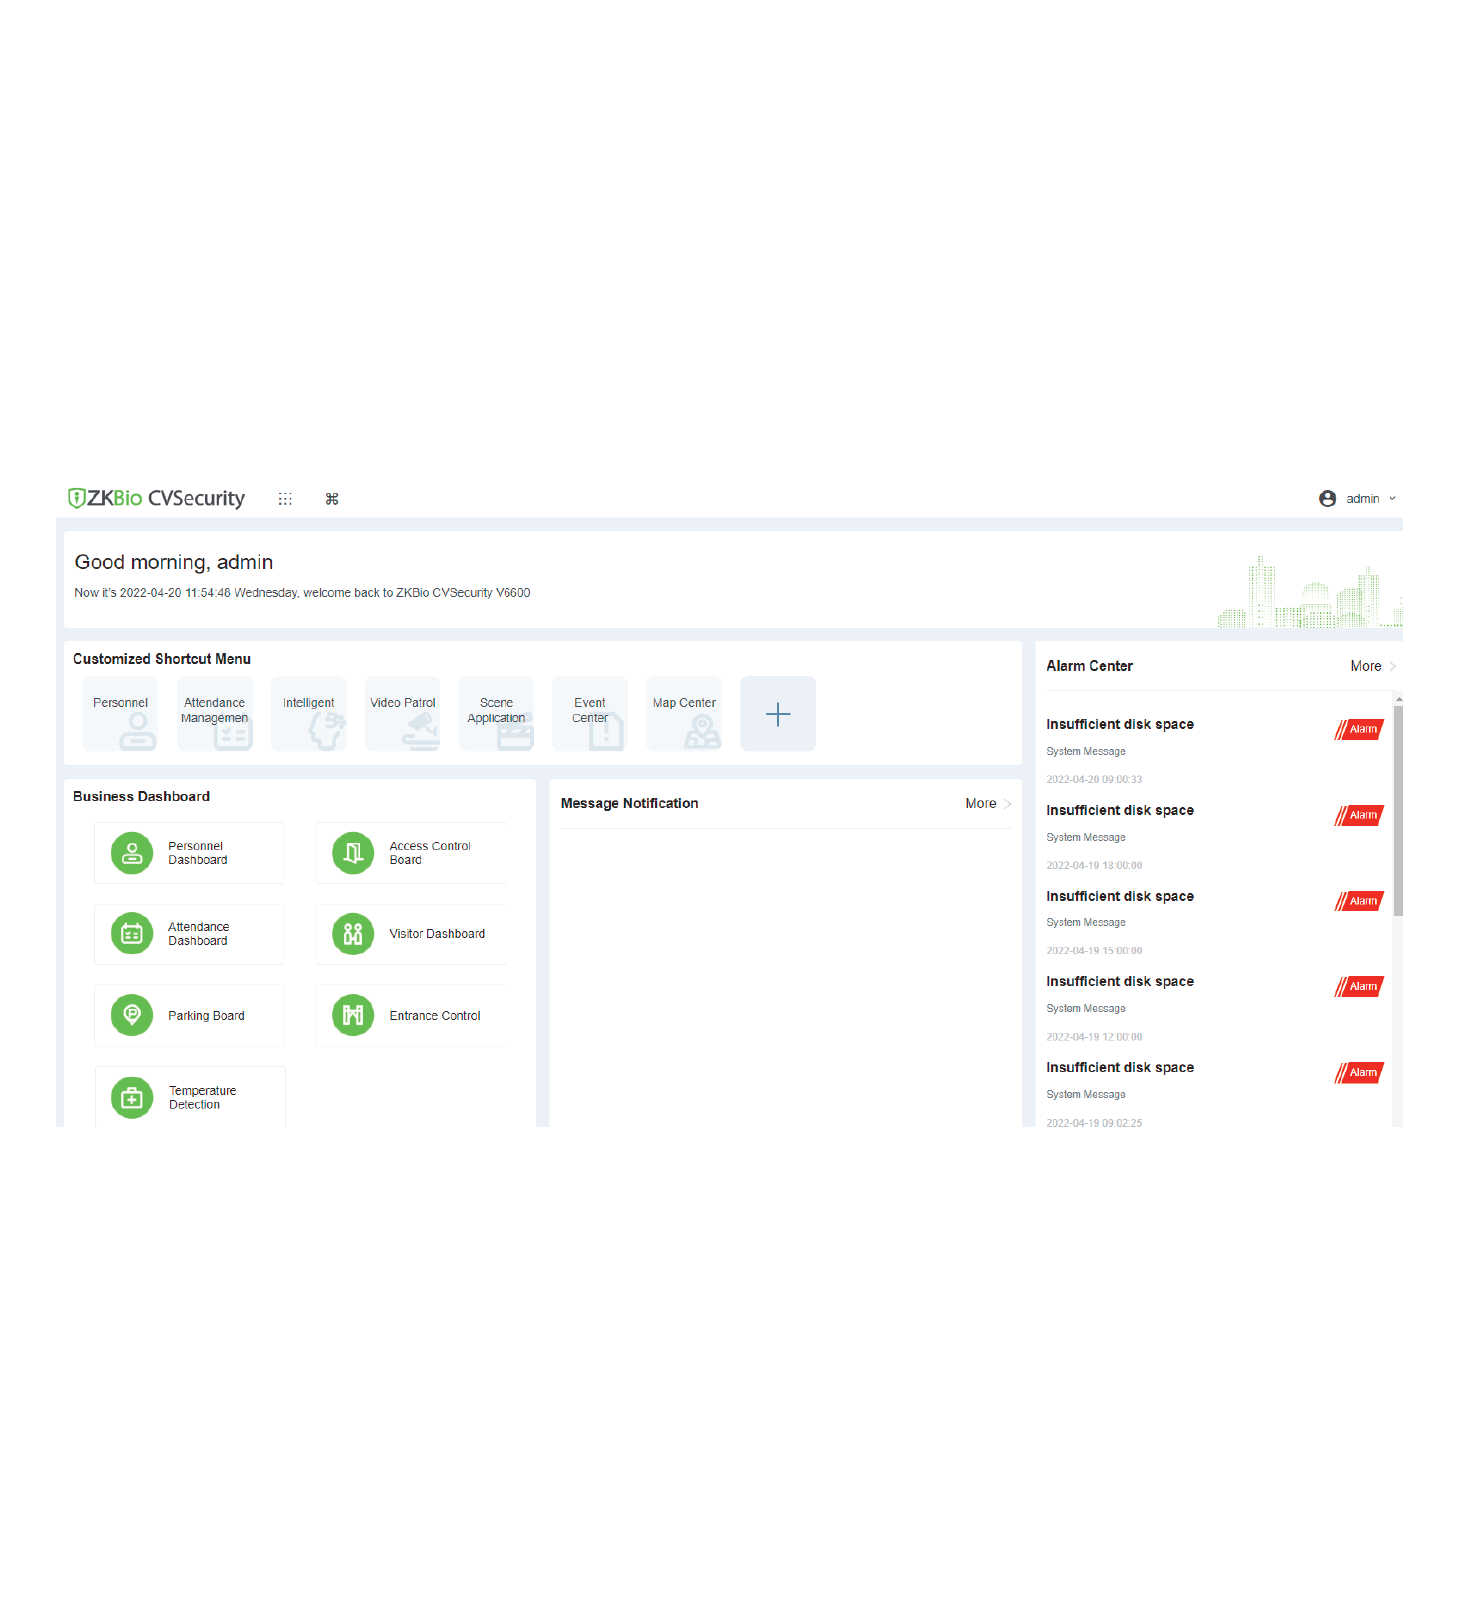Viewport: 1459px width, 1609px height.
Task: Open the Access Control Board
Action: 411,853
